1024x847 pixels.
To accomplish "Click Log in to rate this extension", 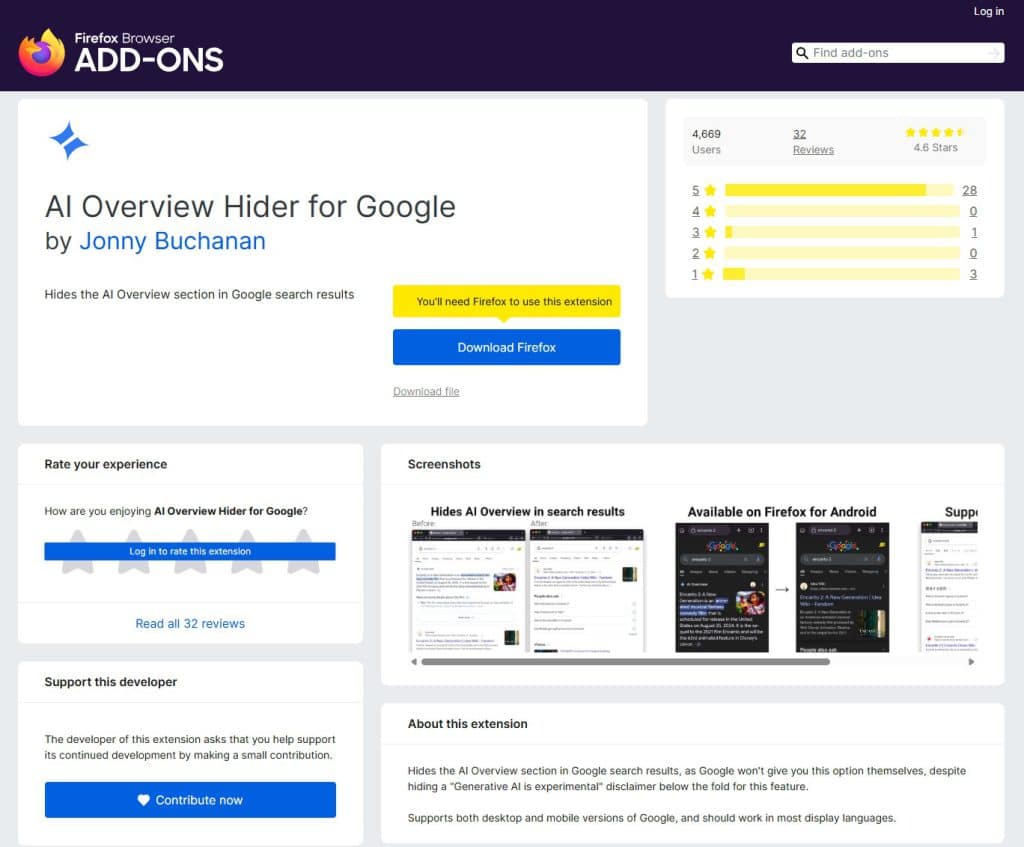I will point(190,551).
